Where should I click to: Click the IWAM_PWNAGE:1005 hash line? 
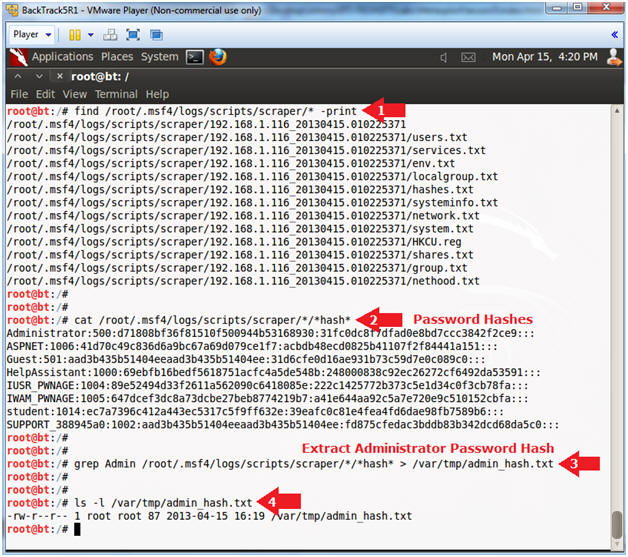point(267,398)
